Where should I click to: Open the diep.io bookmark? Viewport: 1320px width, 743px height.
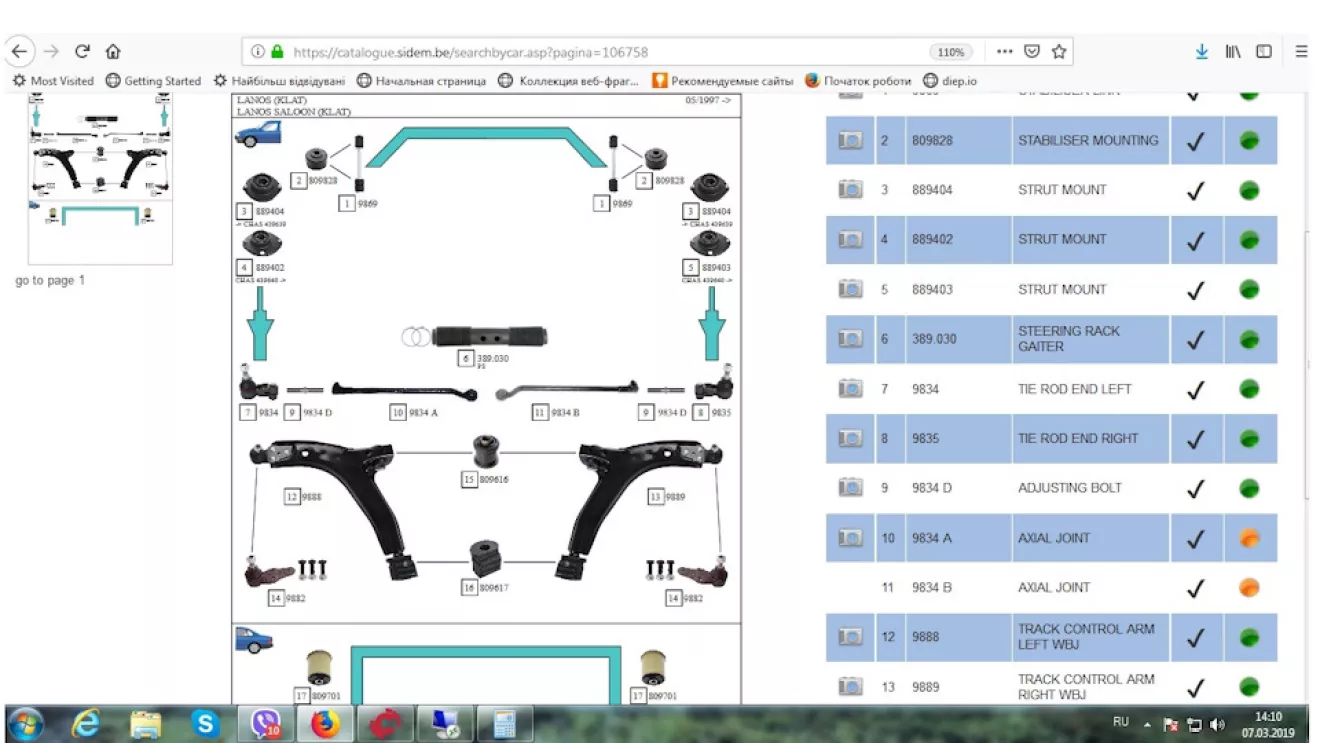[950, 81]
